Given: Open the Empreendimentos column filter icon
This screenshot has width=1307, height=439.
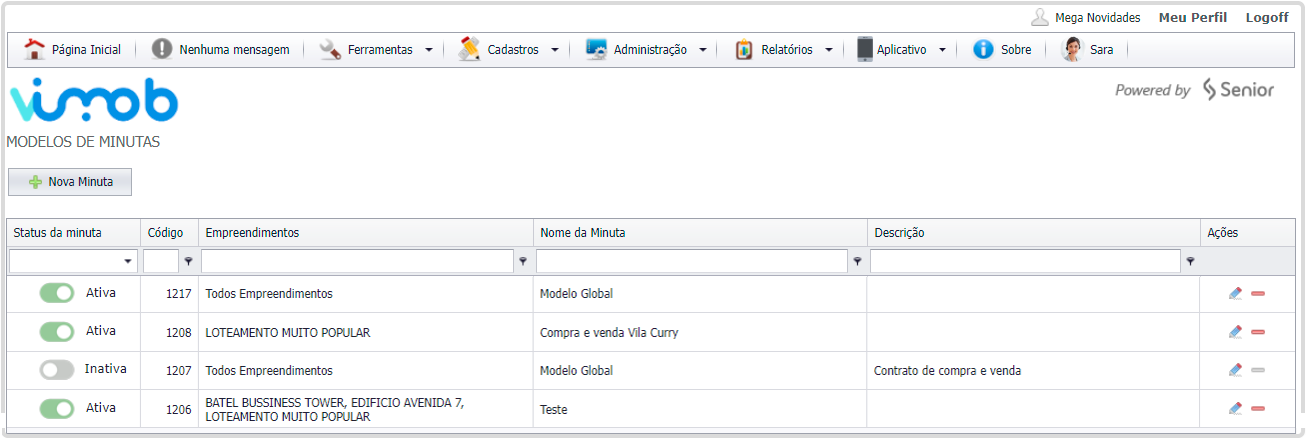Looking at the screenshot, I should point(523,261).
